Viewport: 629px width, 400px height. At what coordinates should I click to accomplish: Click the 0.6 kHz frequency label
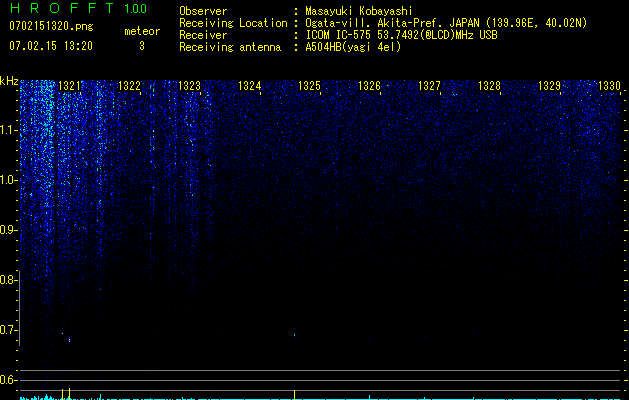tap(7, 380)
